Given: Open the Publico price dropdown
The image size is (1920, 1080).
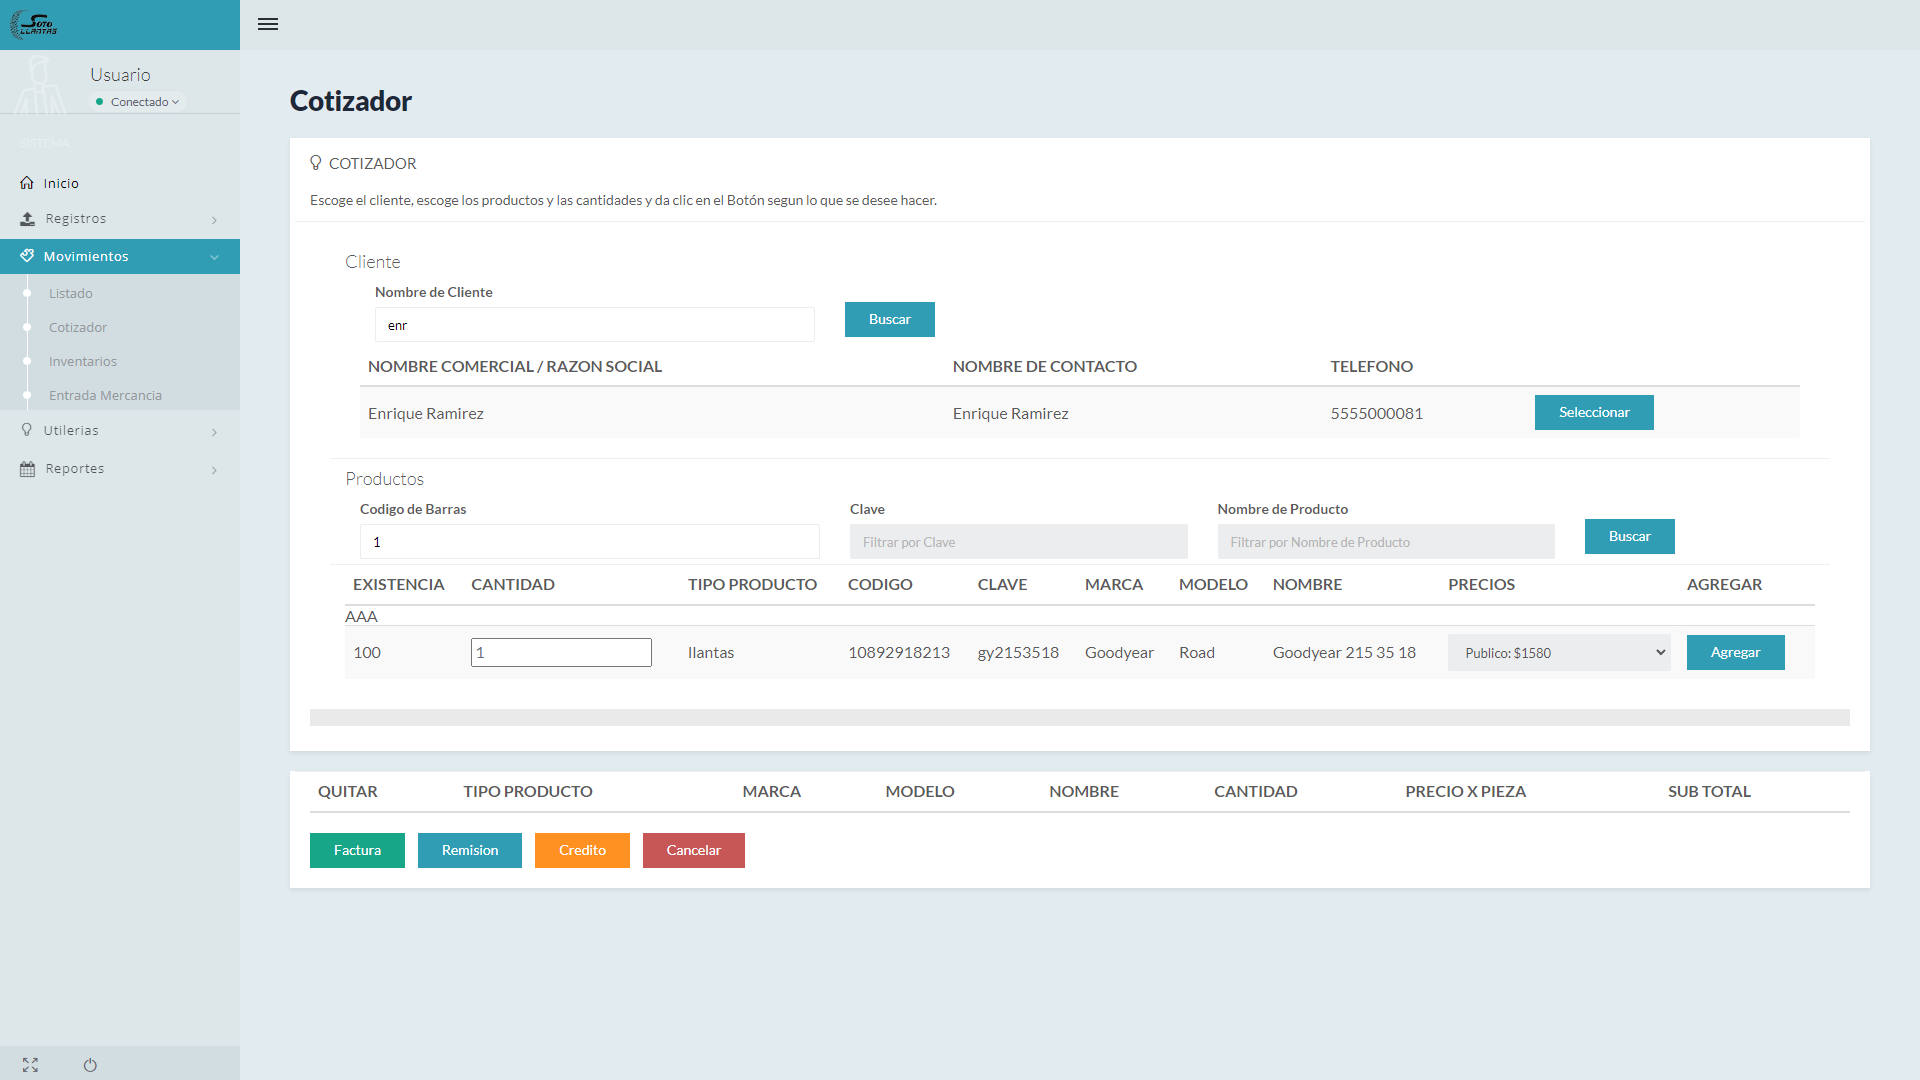Looking at the screenshot, I should coord(1558,653).
